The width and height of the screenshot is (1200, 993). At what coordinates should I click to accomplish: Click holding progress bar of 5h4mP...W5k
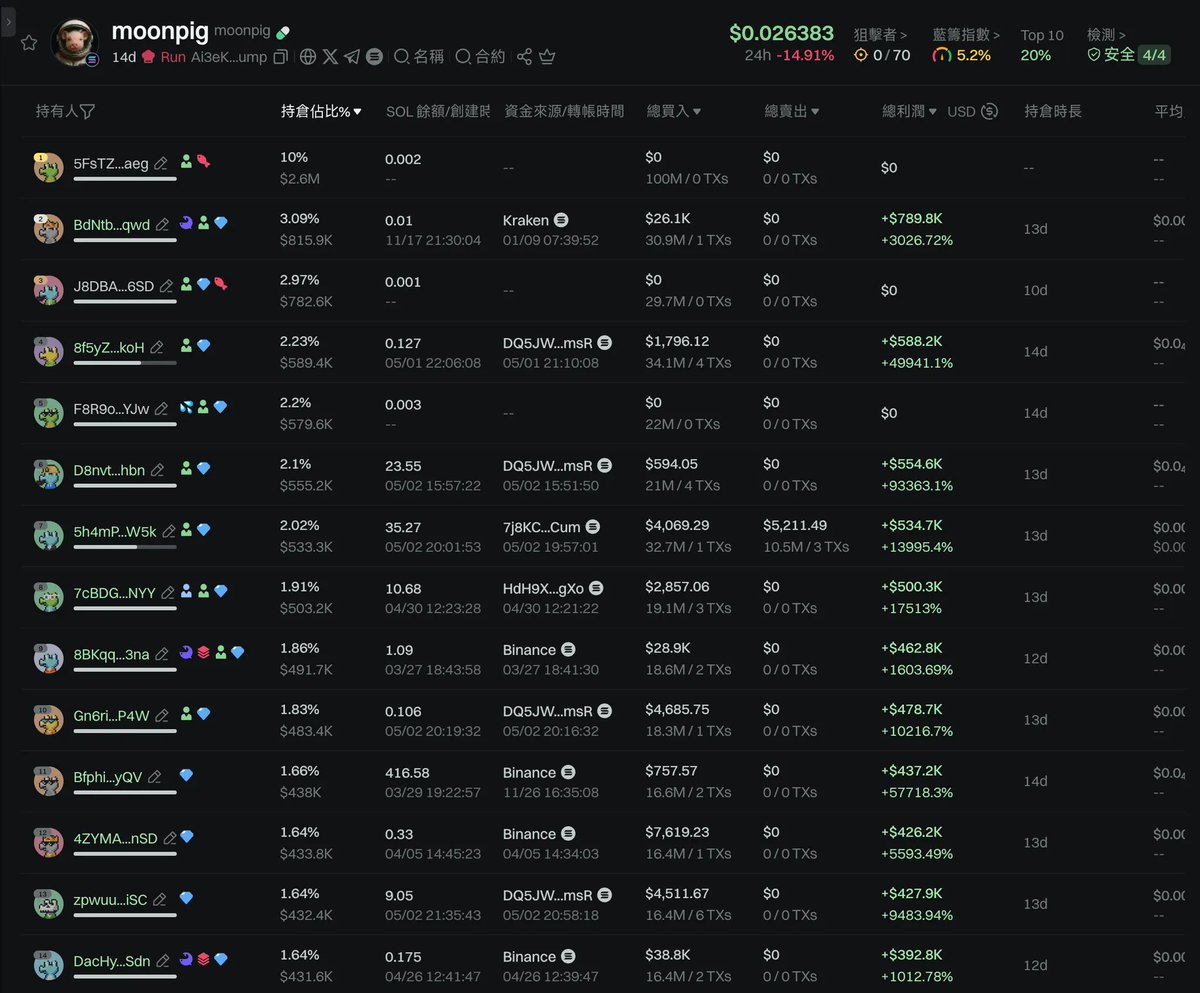pos(125,547)
